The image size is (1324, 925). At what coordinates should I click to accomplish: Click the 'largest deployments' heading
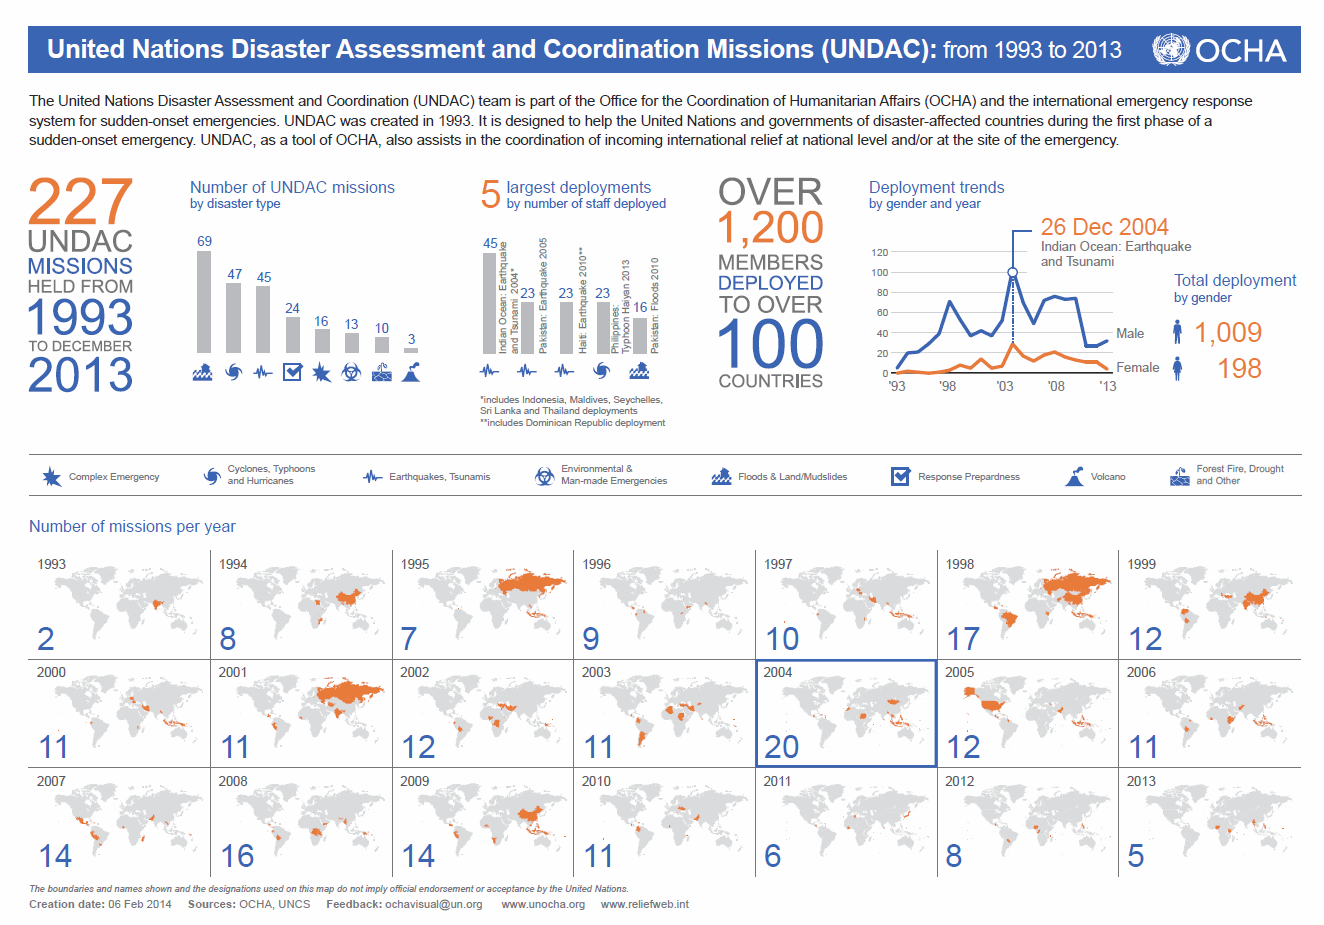click(x=578, y=187)
